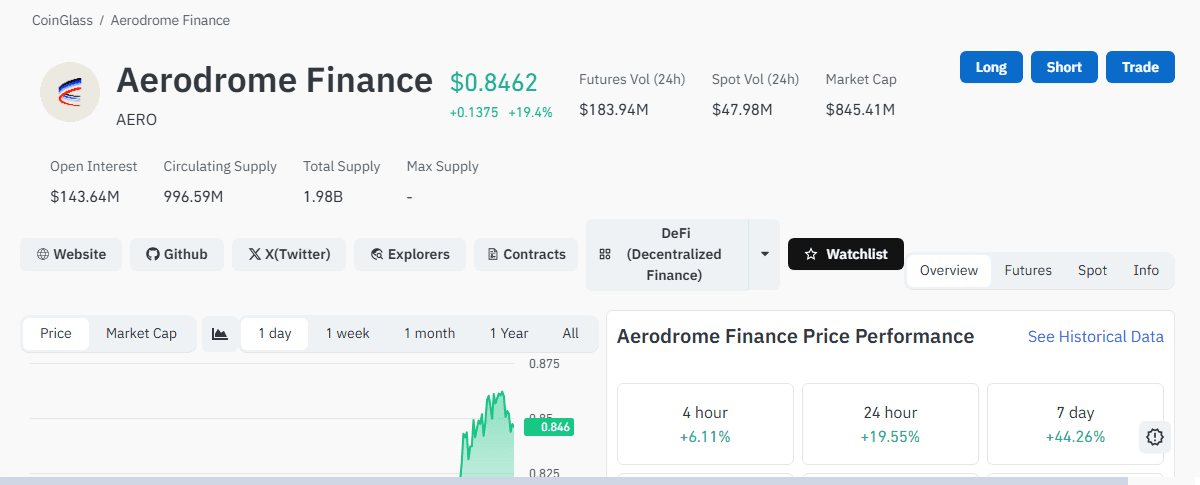
Task: Open the Website link button
Action: tap(71, 254)
